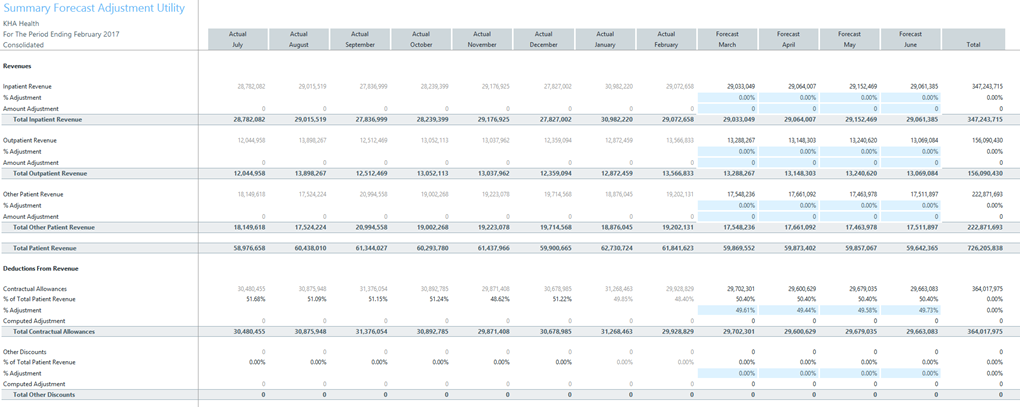
Task: Select Outpatient Amount Adjustment cell for June
Action: (912, 162)
